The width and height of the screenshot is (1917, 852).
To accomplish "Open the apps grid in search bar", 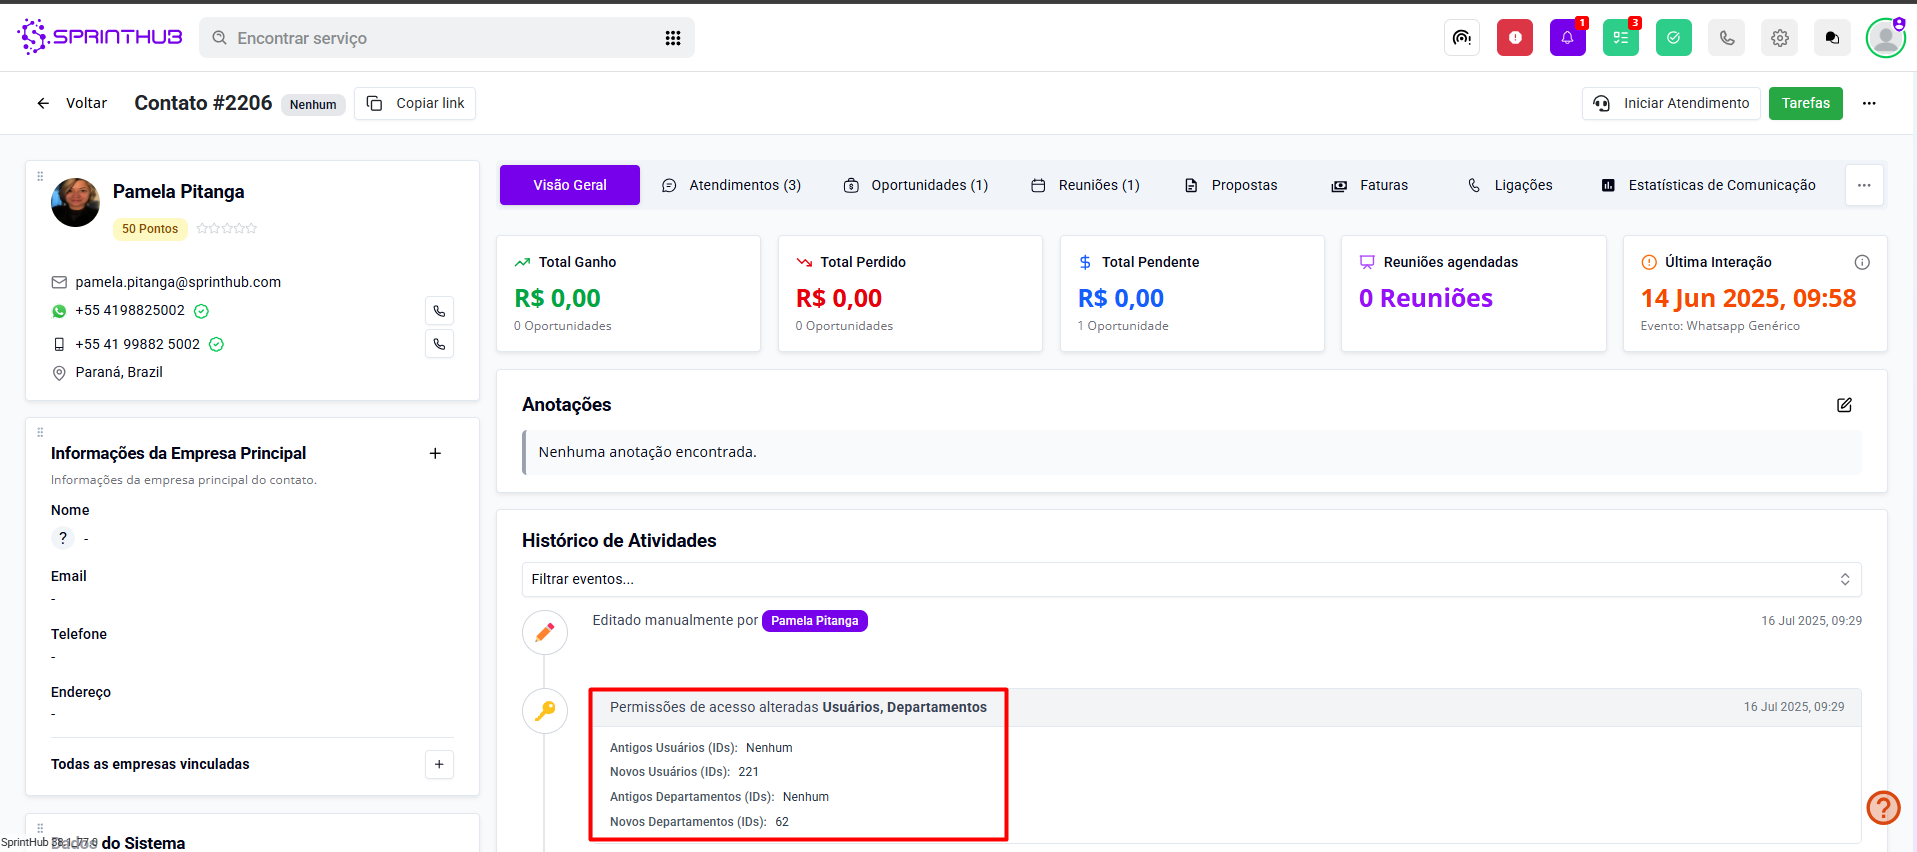I will (x=673, y=38).
